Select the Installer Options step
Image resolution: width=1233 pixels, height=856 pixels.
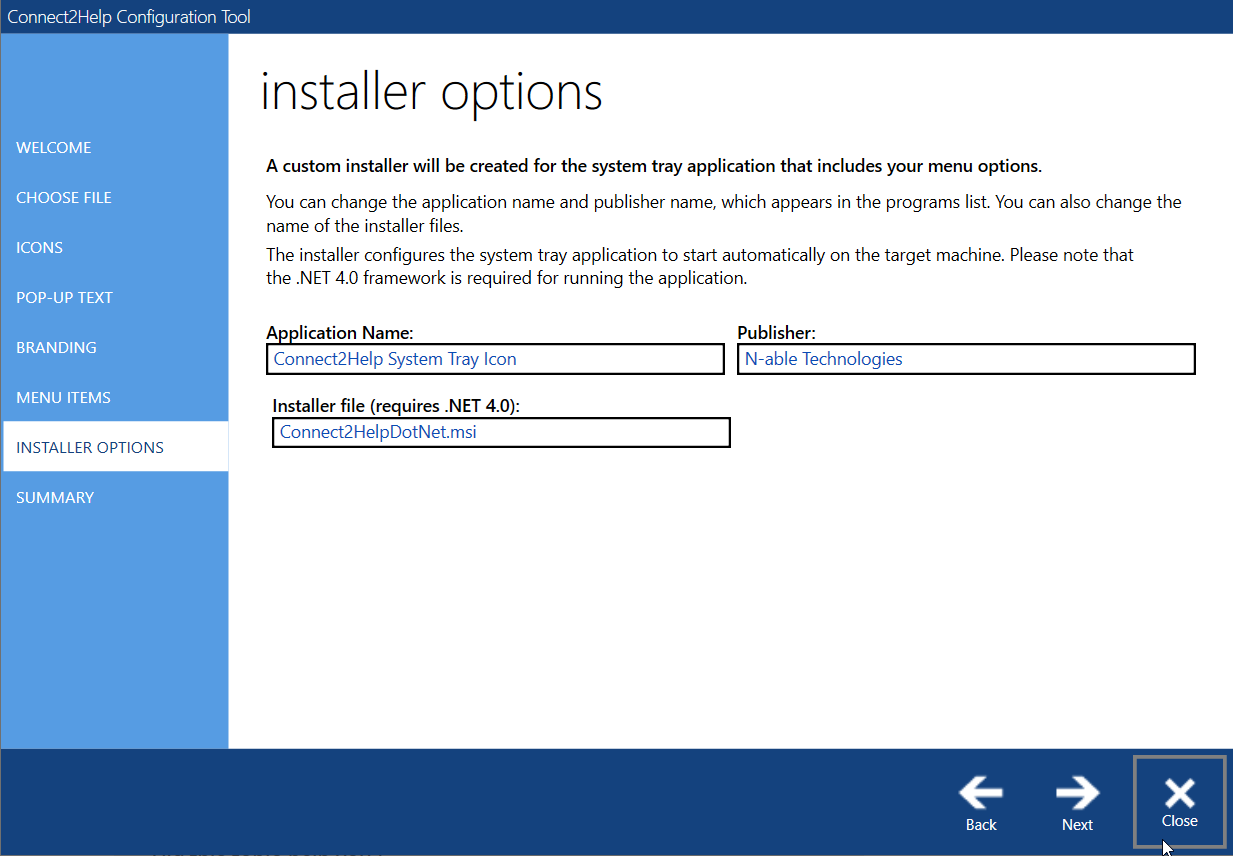click(90, 448)
